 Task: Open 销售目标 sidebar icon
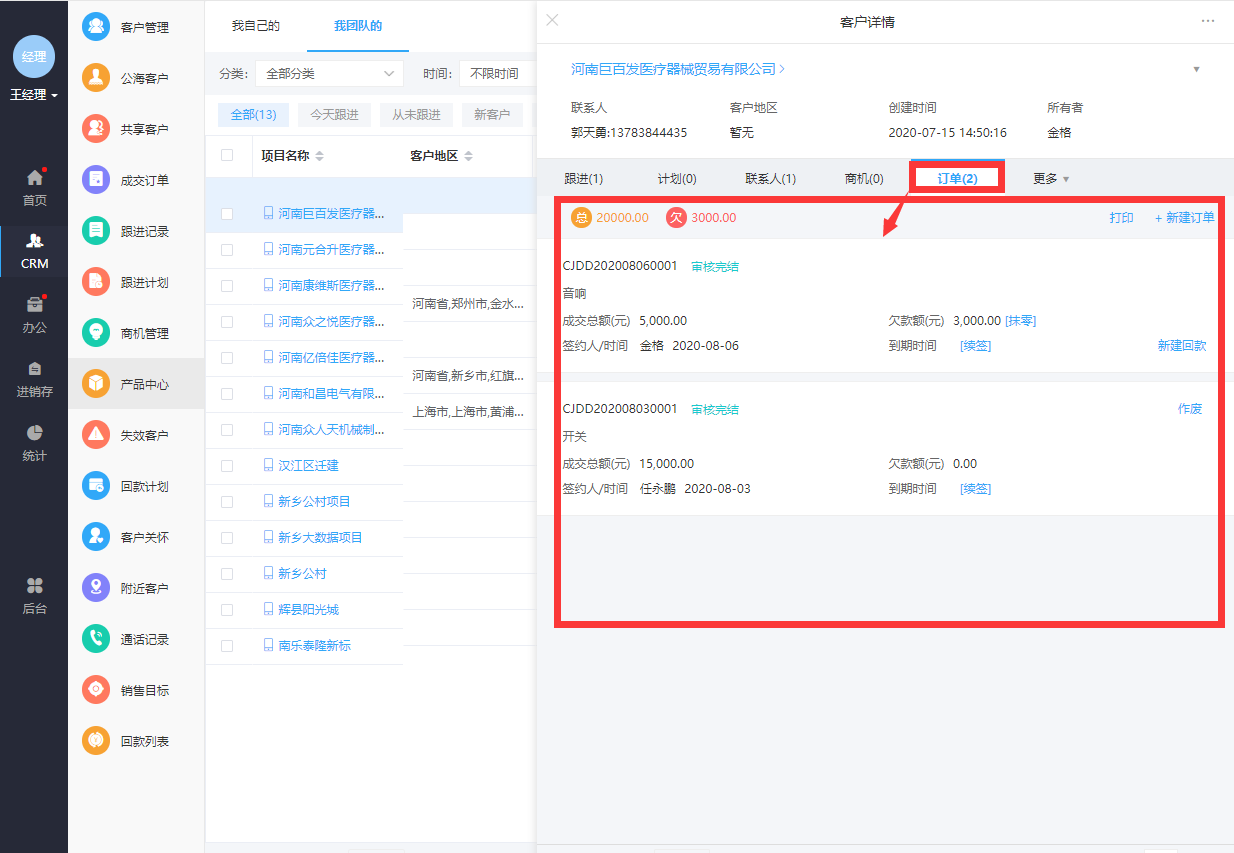point(96,690)
